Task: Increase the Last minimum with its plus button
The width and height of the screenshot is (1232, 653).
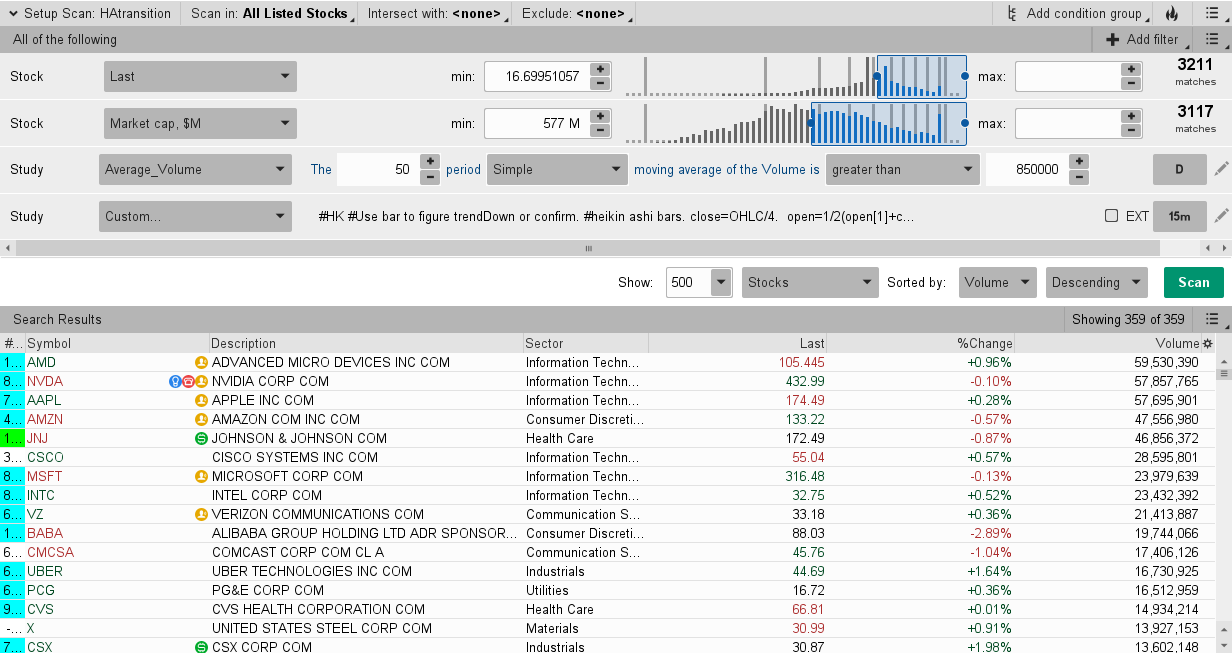Action: pos(600,69)
